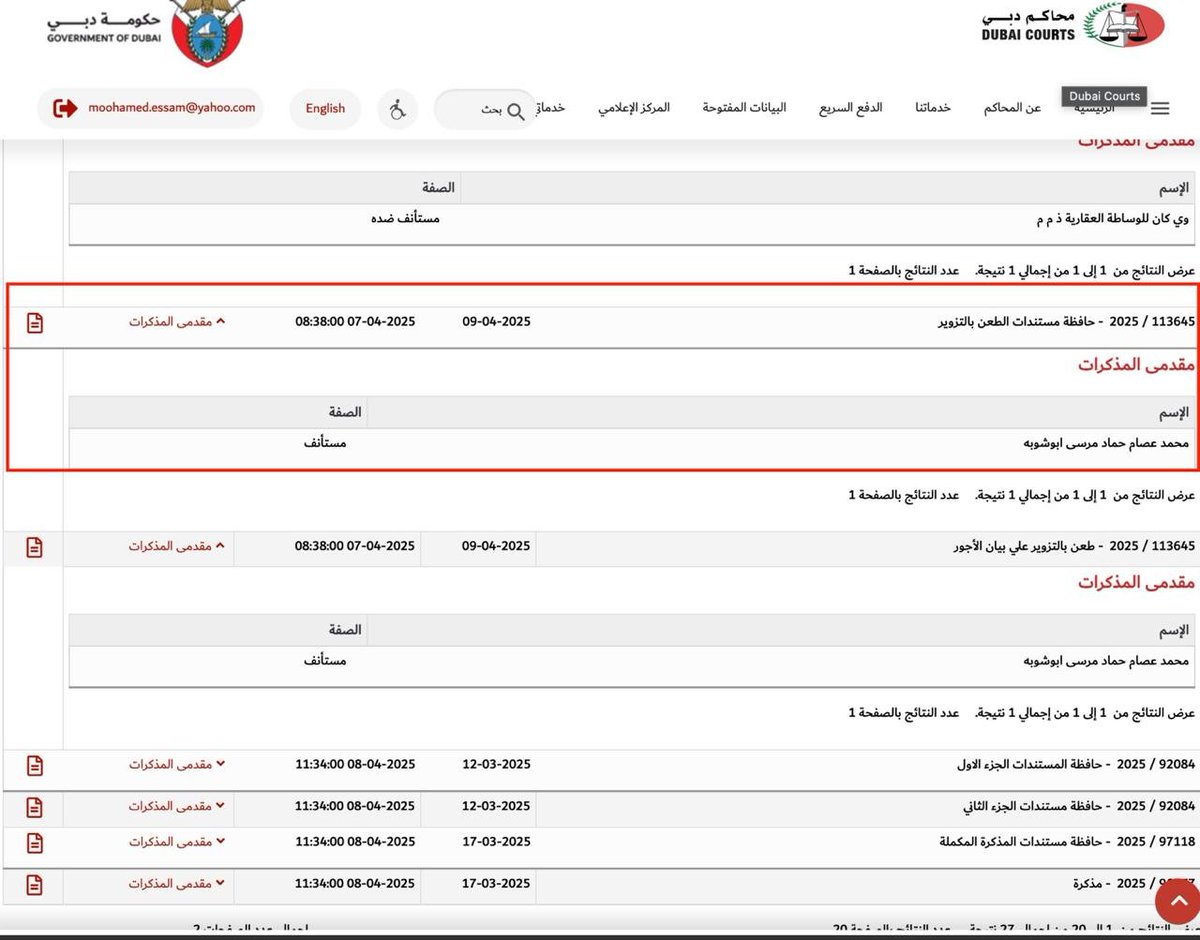The height and width of the screenshot is (940, 1200).
Task: Click the magnifier search icon
Action: click(516, 110)
